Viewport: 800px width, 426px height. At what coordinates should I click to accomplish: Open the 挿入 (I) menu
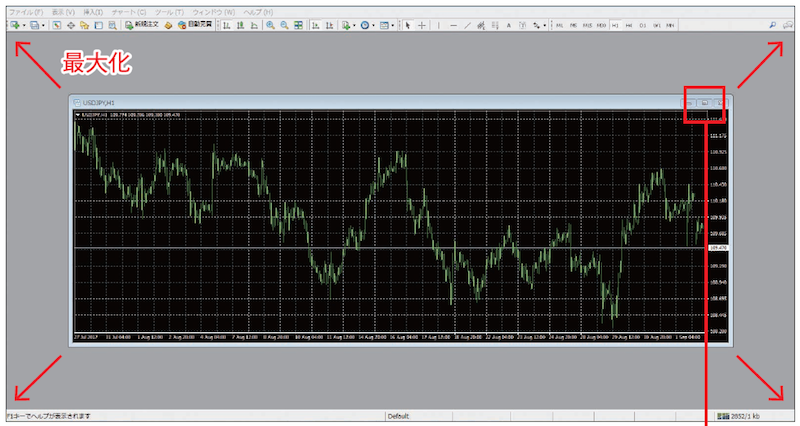pos(93,12)
